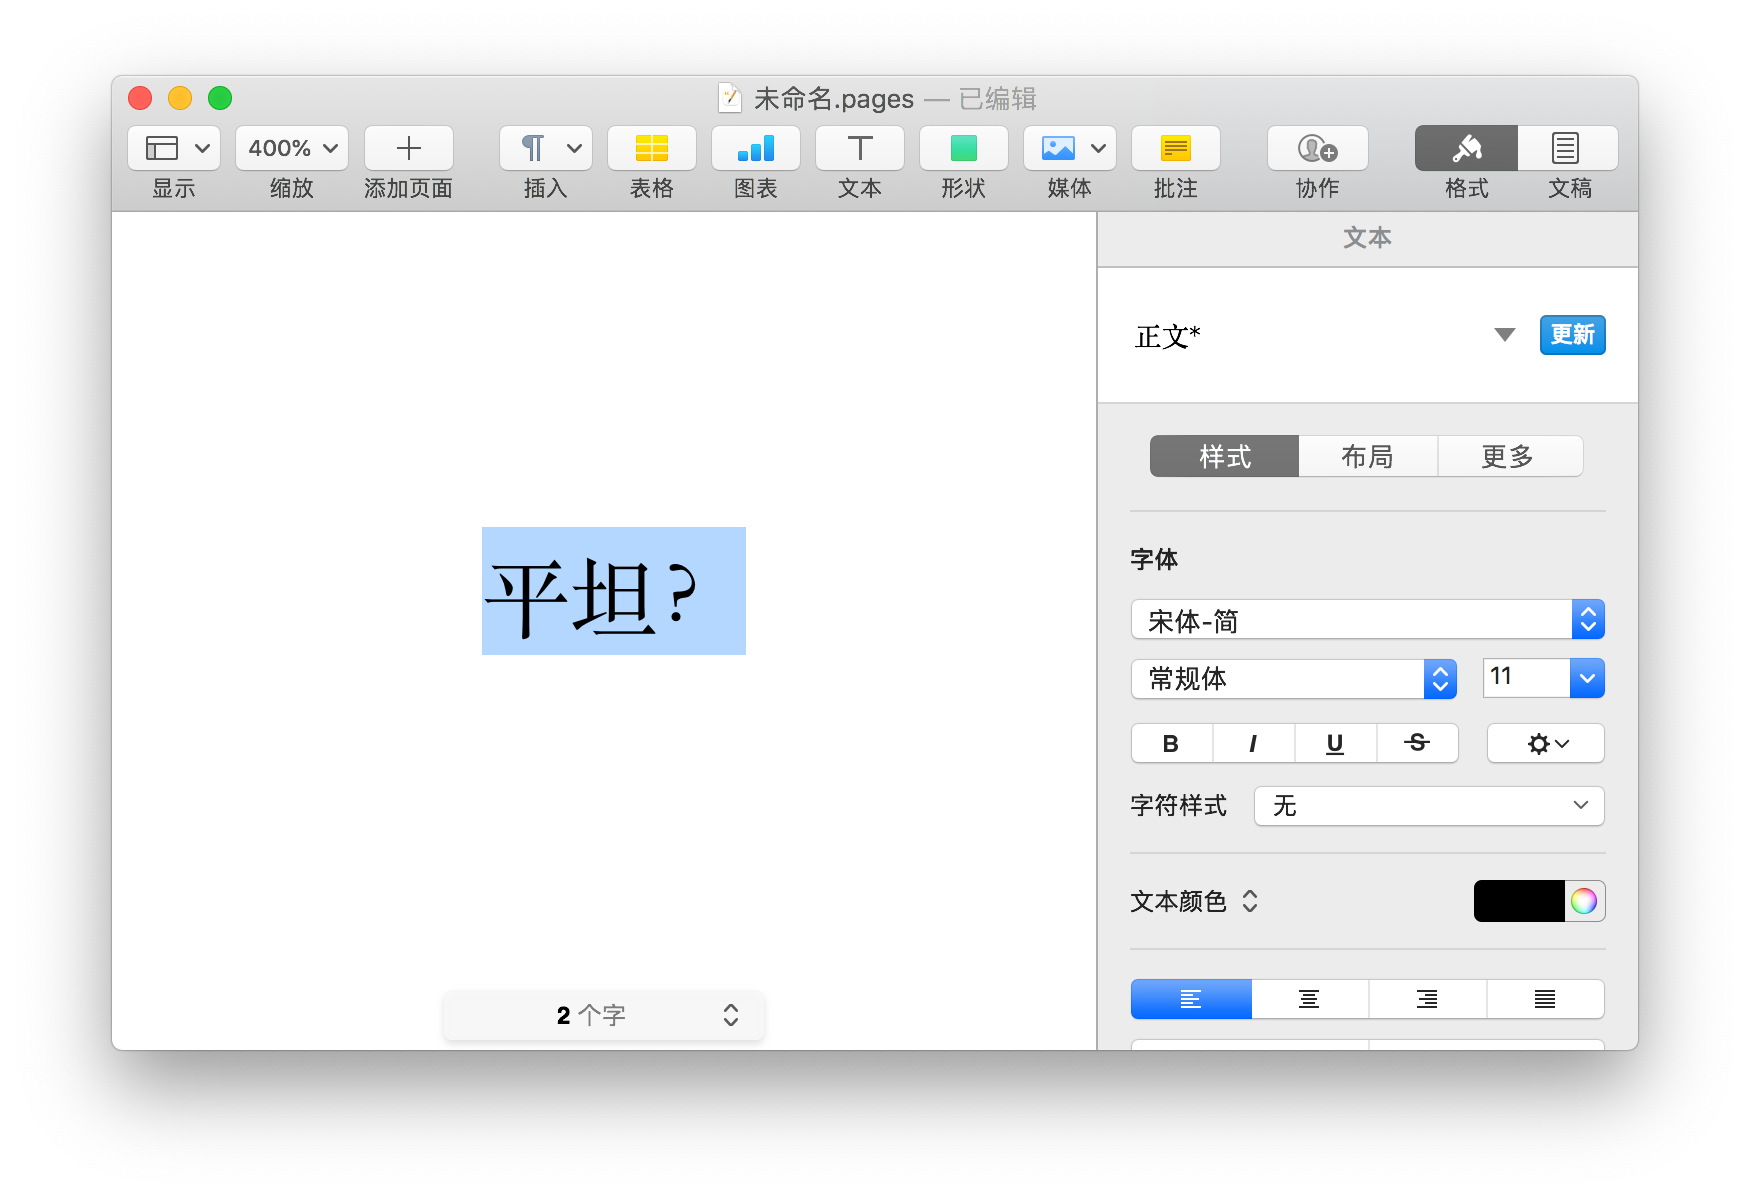This screenshot has width=1750, height=1198.
Task: Add a text box via 文本 icon
Action: tap(860, 148)
